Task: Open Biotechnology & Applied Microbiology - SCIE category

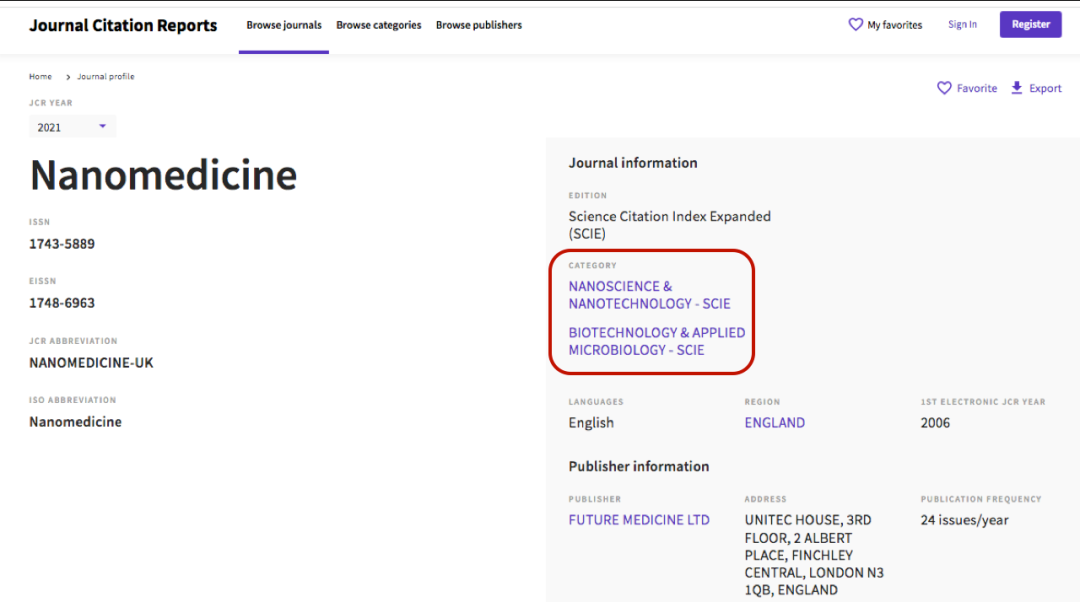Action: [x=656, y=341]
